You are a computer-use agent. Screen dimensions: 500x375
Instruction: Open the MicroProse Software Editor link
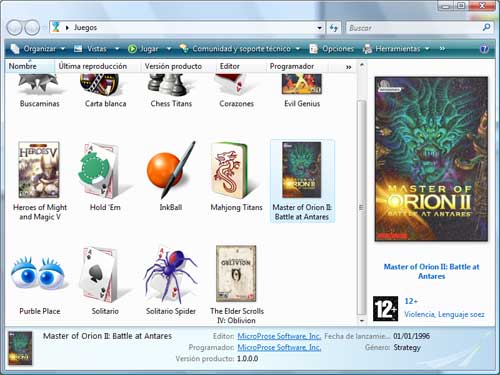(279, 336)
